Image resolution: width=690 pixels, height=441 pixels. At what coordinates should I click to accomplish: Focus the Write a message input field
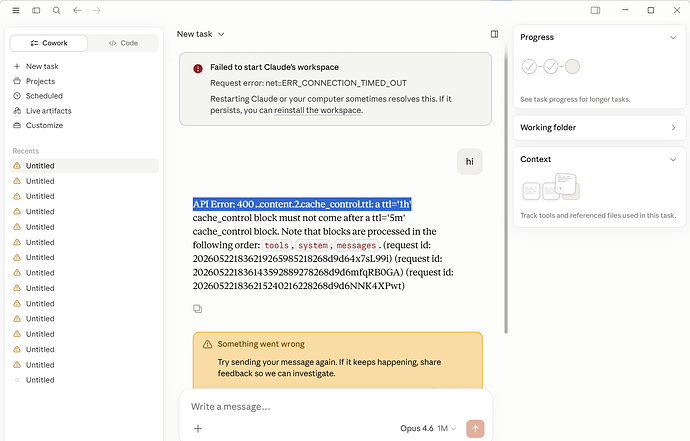(335, 407)
